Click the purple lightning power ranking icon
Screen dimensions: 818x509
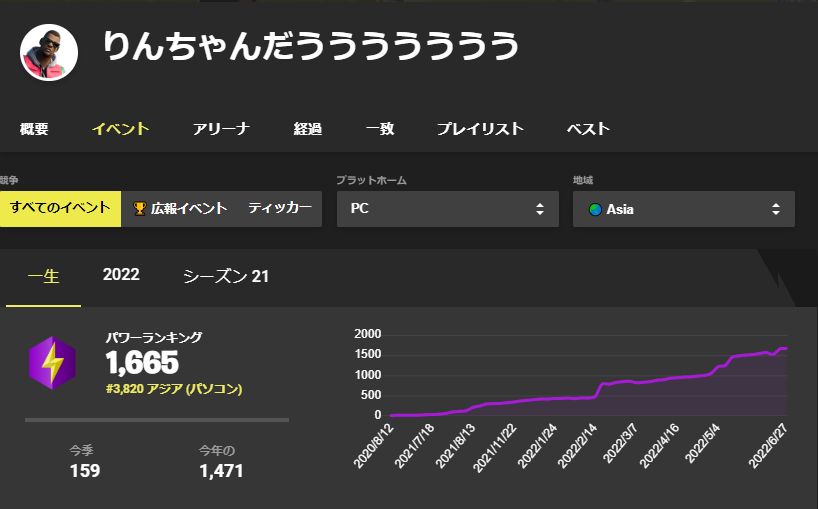52,363
